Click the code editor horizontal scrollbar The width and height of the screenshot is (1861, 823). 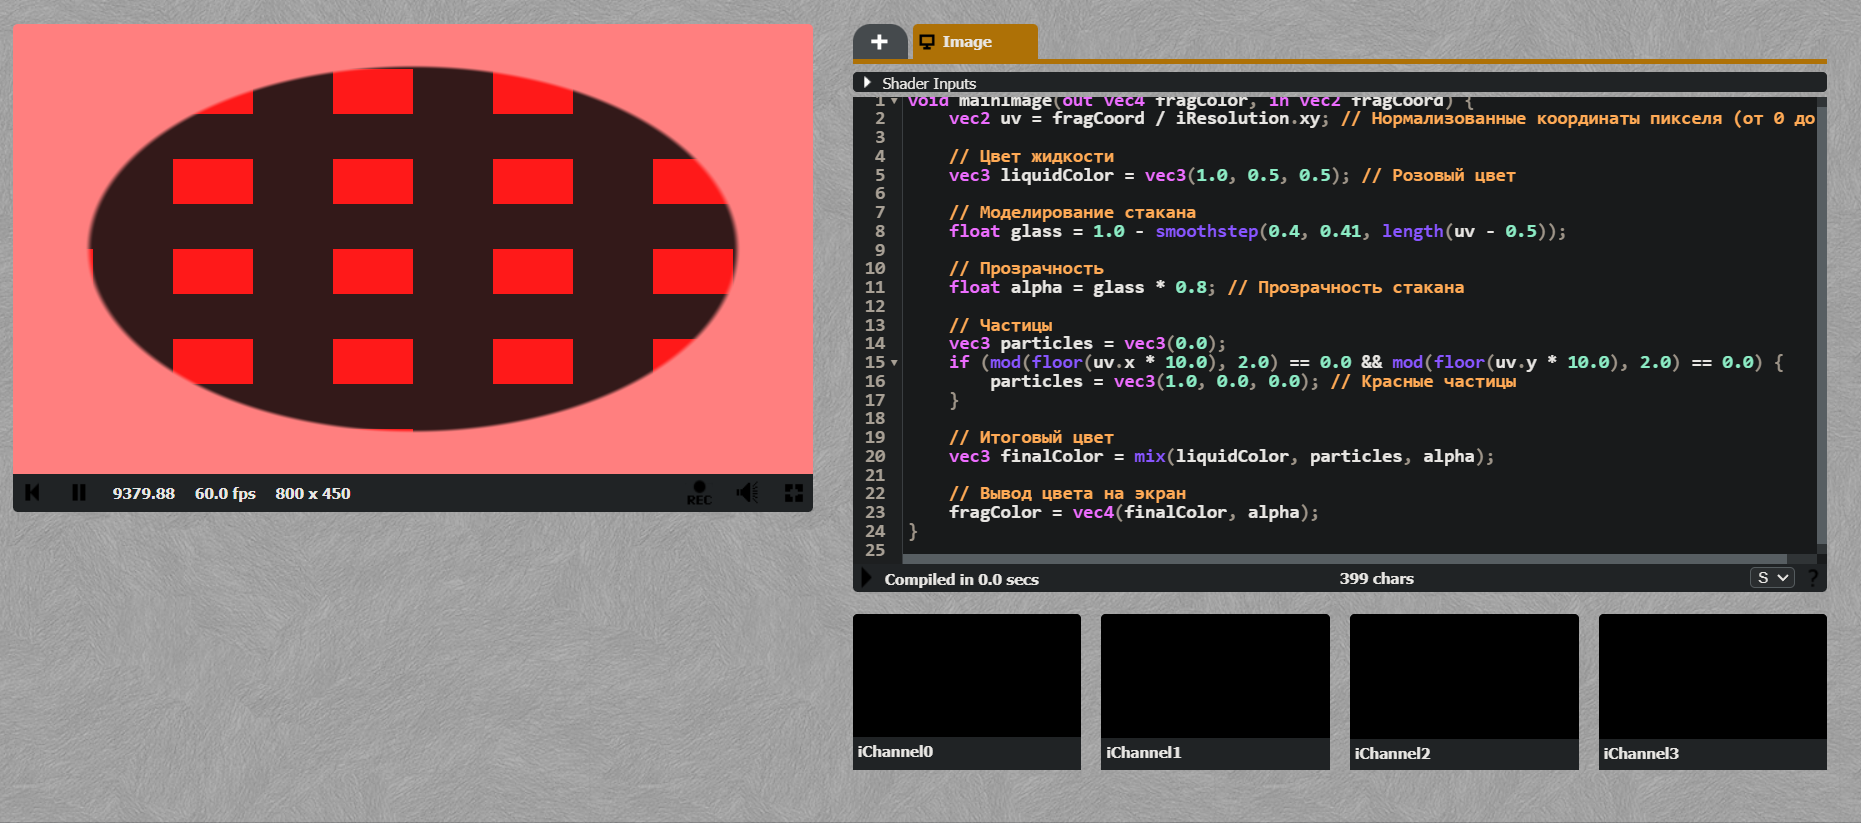(x=1340, y=559)
